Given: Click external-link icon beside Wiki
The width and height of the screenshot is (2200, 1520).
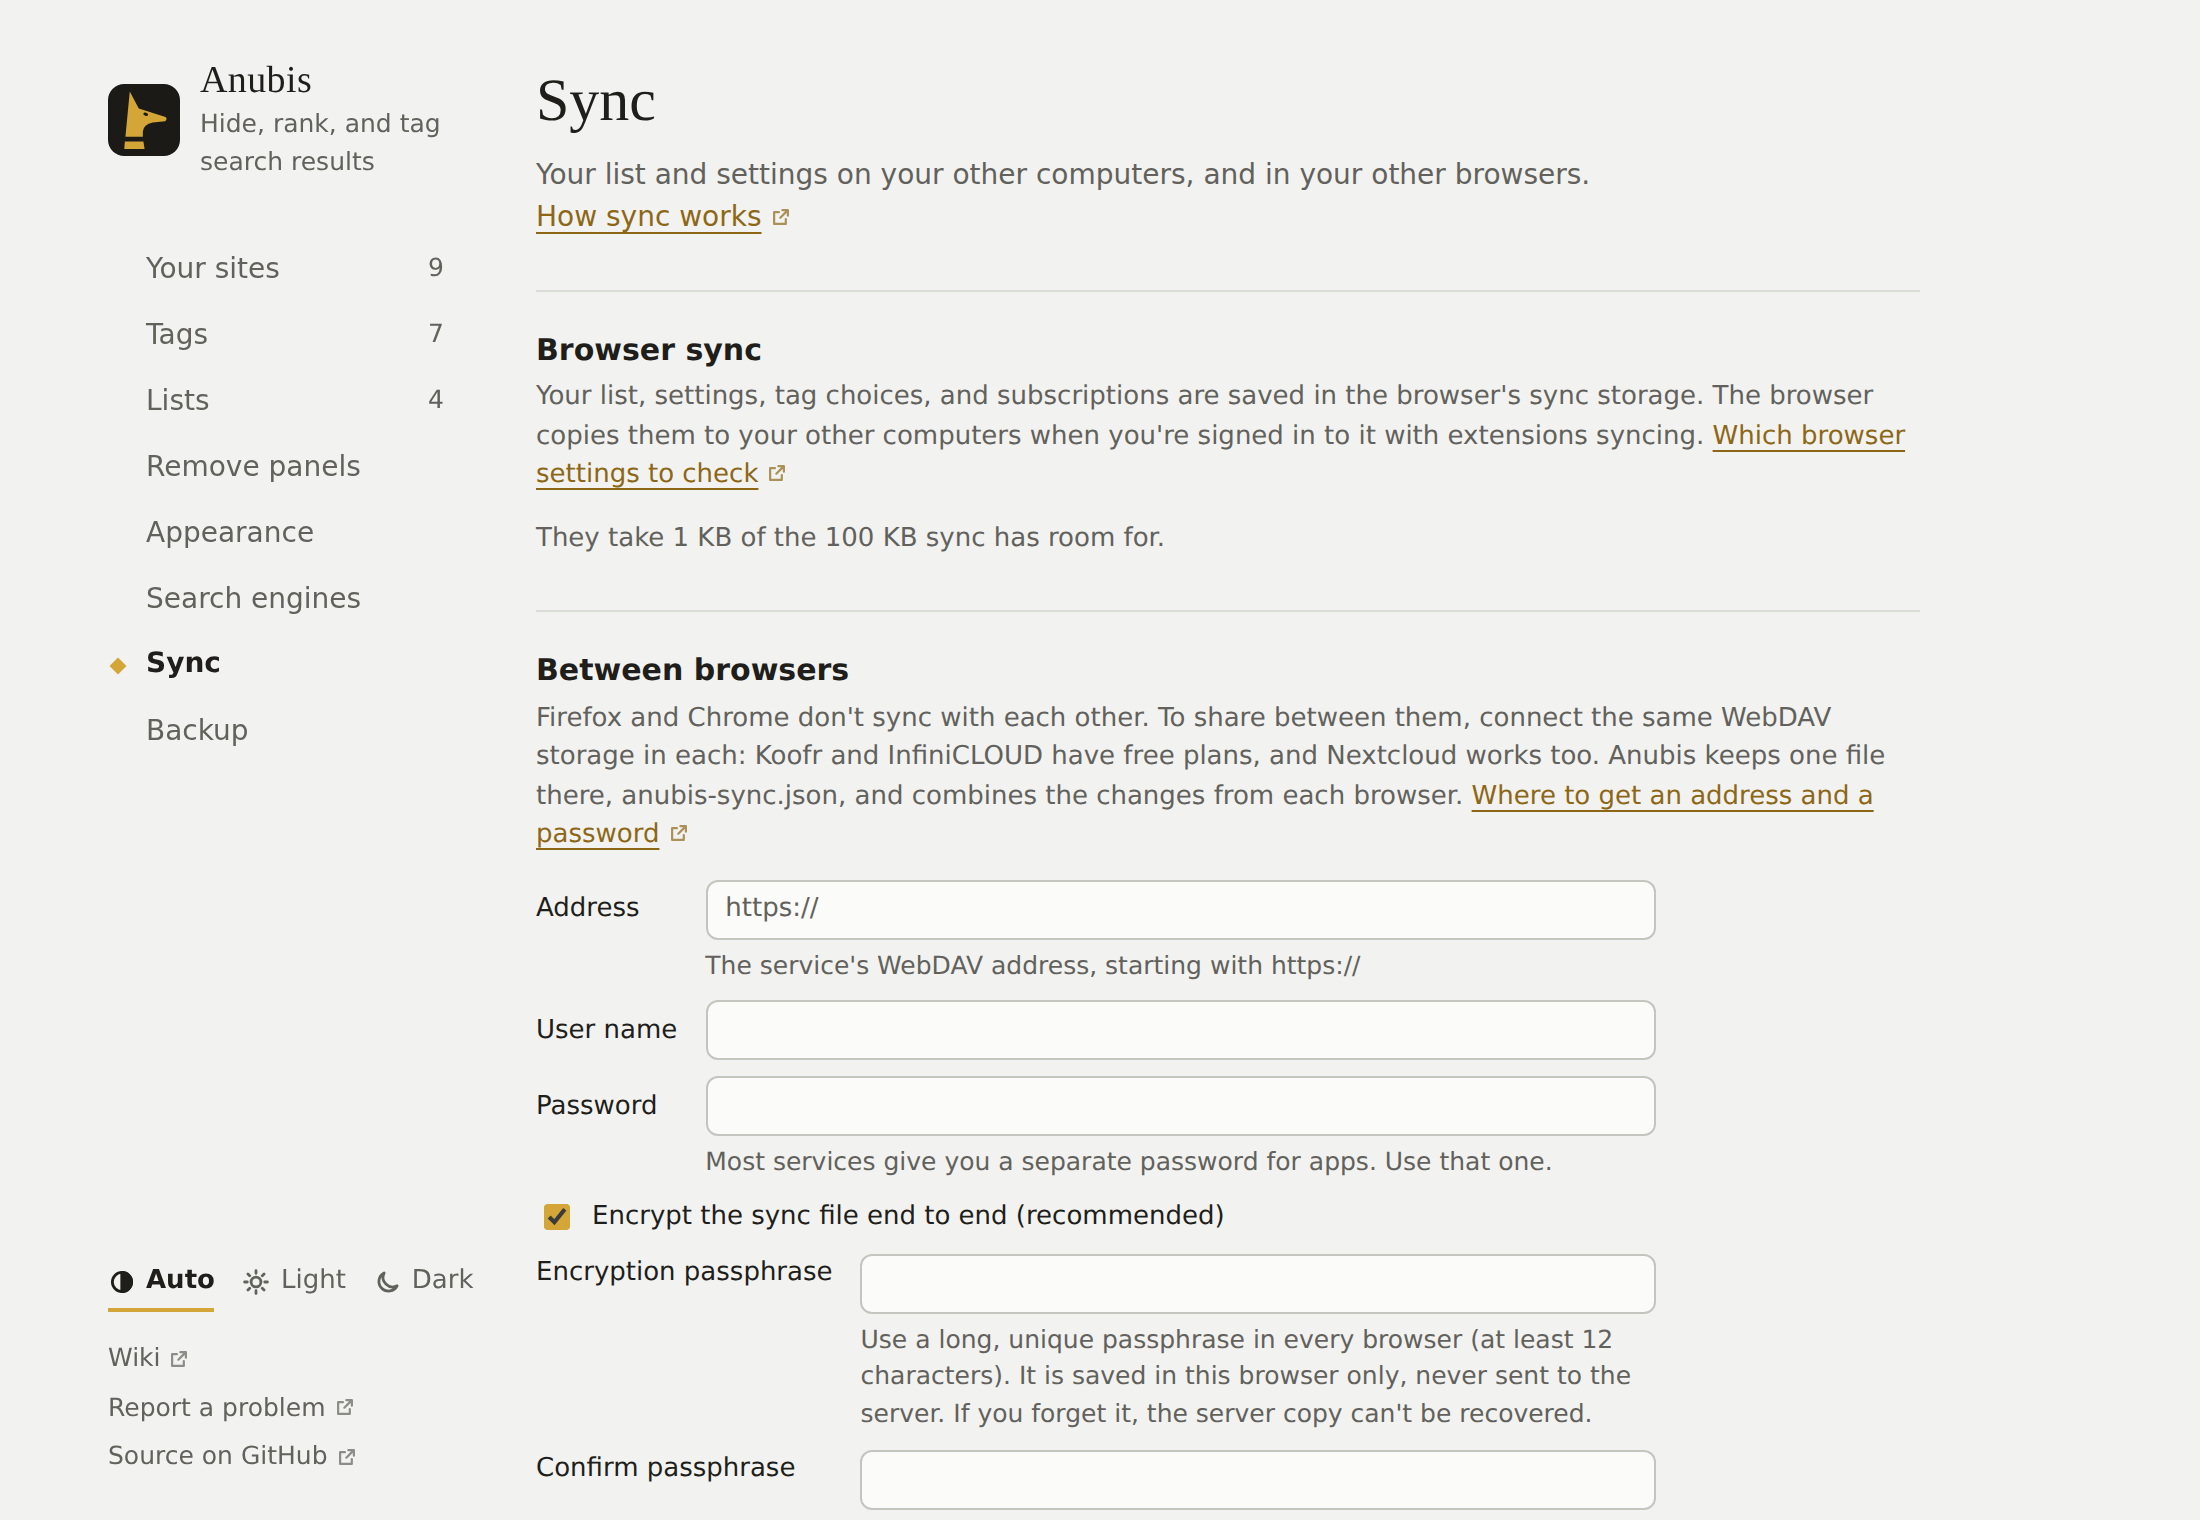Looking at the screenshot, I should [x=179, y=1359].
